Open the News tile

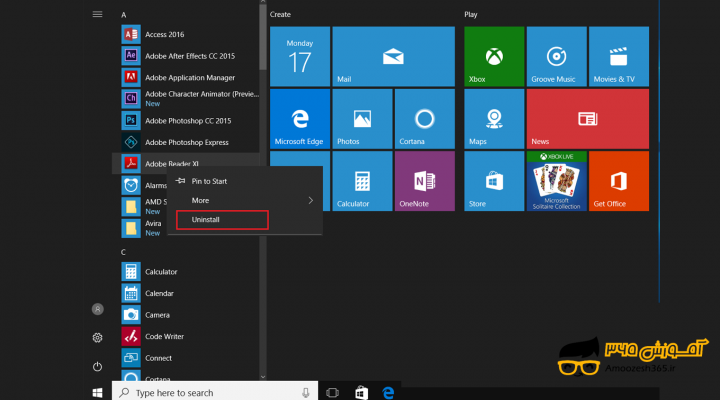click(x=588, y=119)
